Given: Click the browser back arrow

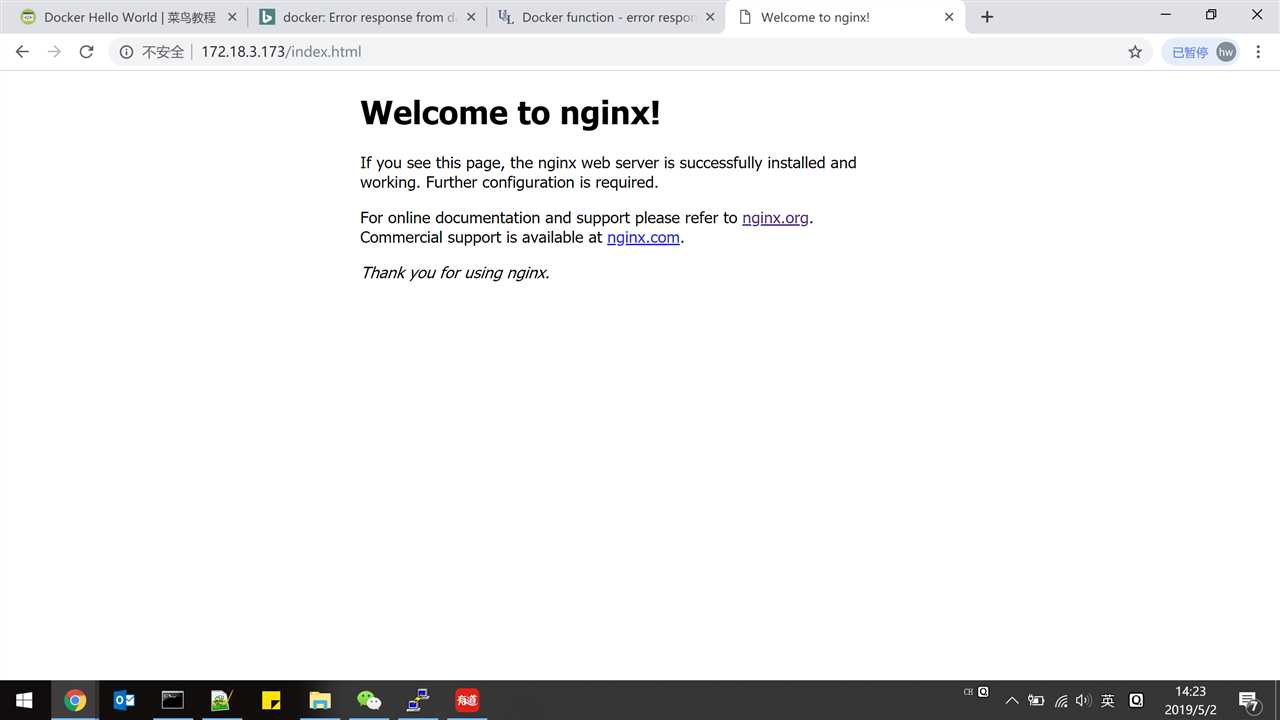Looking at the screenshot, I should coord(22,52).
